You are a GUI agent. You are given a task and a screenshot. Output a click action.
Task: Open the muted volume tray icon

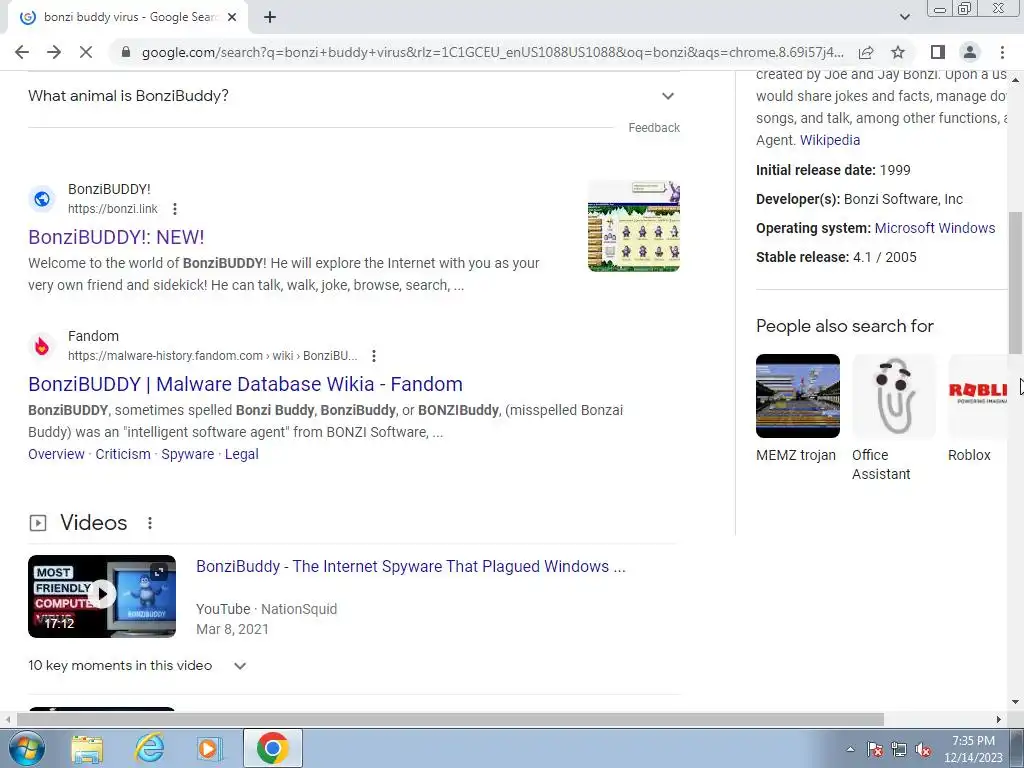click(923, 749)
